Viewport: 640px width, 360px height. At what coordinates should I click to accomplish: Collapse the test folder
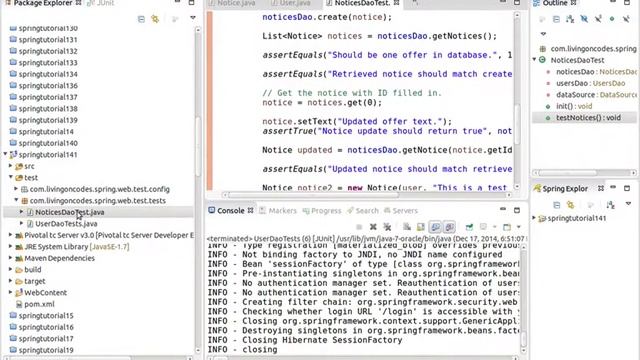(x=11, y=177)
